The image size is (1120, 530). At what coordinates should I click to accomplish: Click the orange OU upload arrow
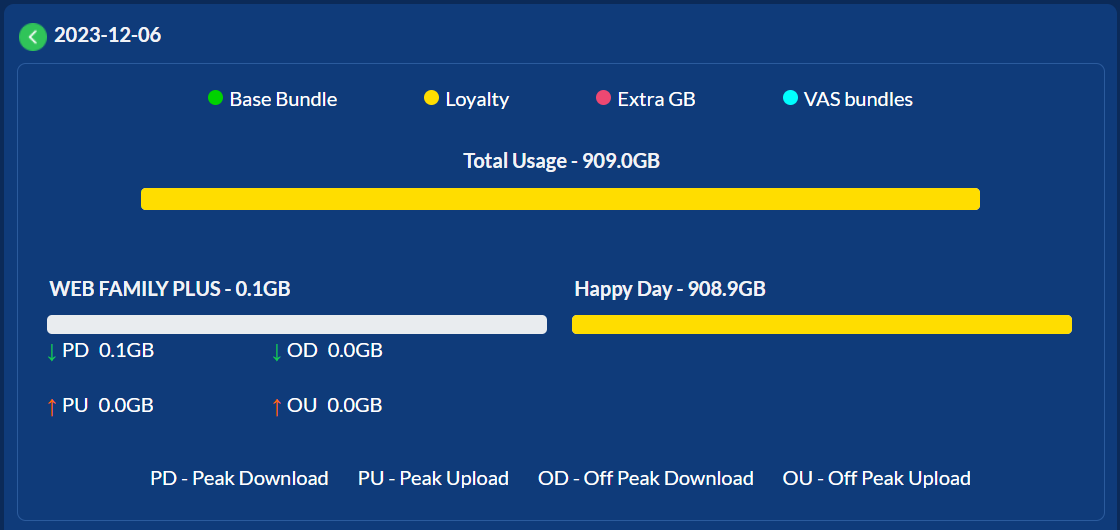[277, 407]
